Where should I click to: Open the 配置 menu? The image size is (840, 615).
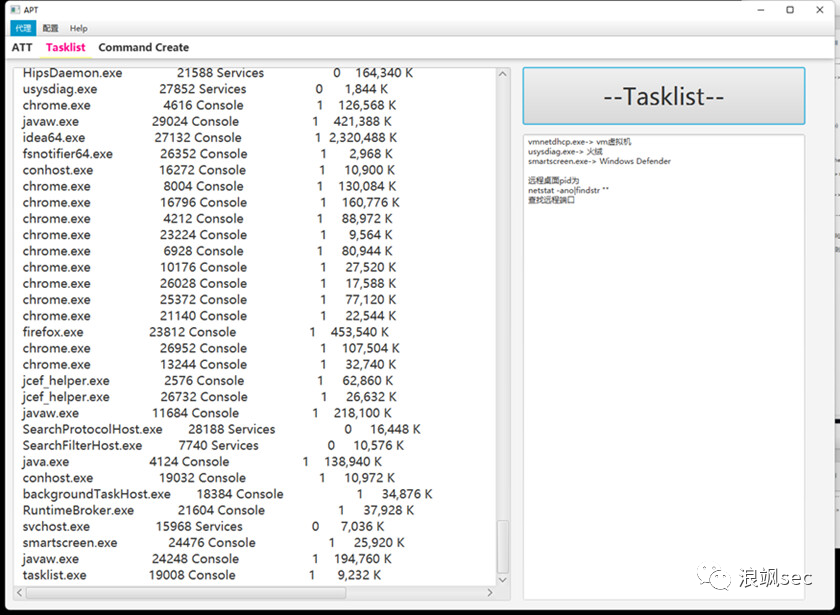tap(50, 28)
